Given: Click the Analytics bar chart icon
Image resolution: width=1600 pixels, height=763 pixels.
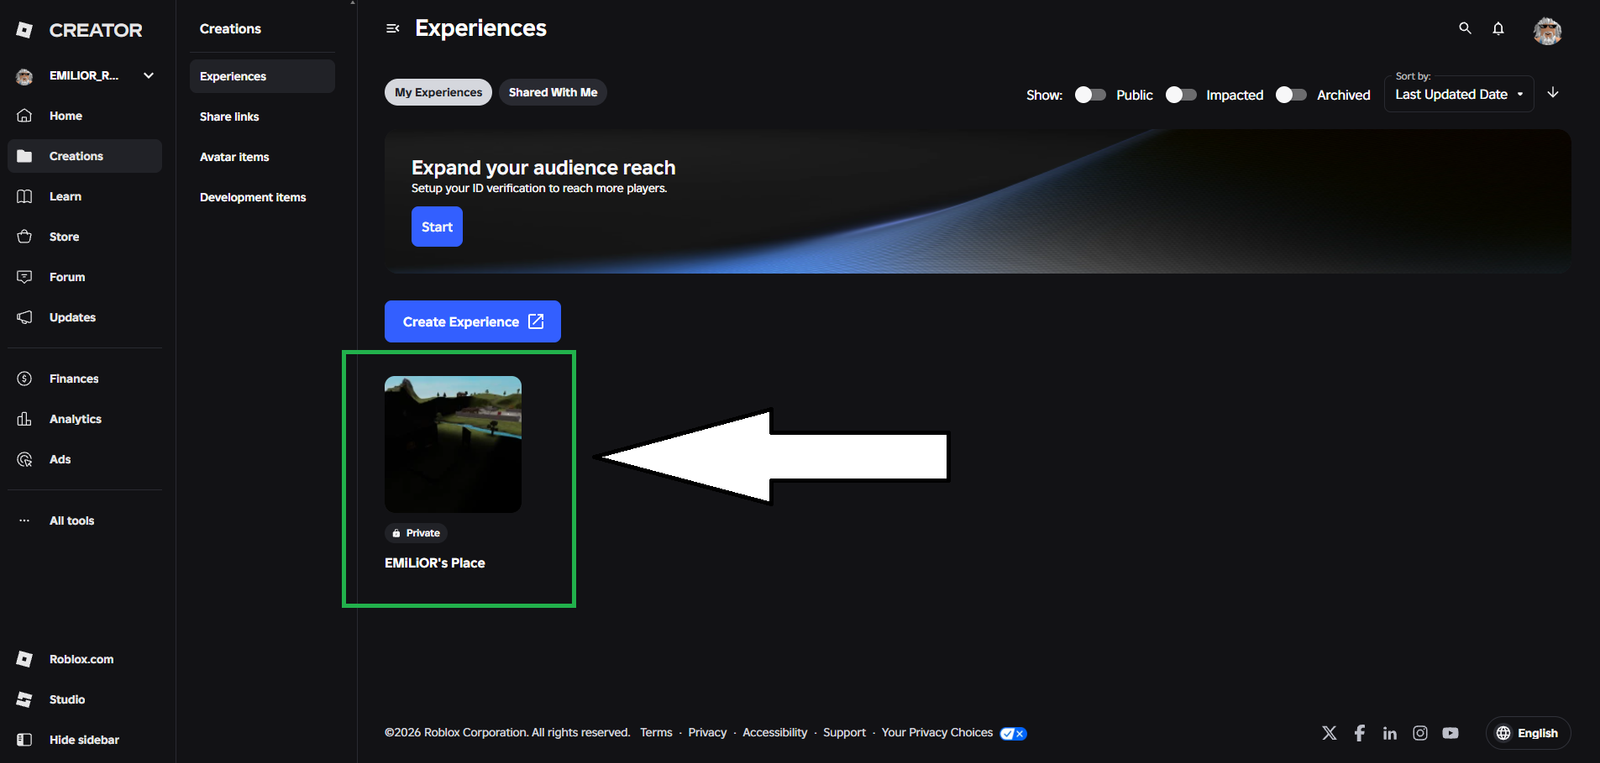Looking at the screenshot, I should 25,419.
